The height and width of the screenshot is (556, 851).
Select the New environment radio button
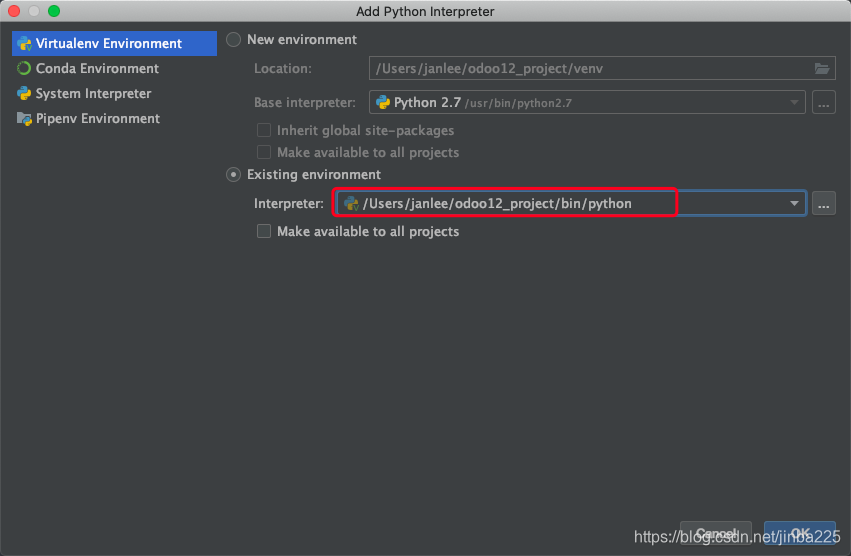pyautogui.click(x=233, y=40)
